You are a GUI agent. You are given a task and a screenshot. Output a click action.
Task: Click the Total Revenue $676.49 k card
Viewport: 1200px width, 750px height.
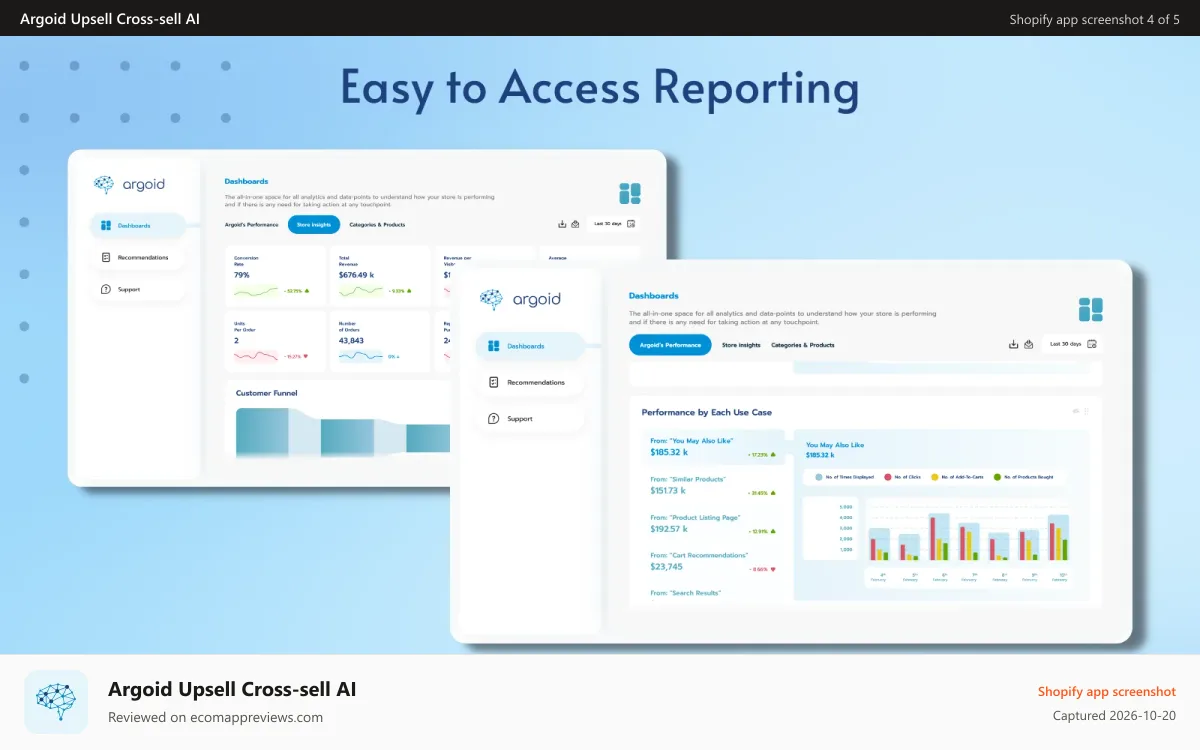(x=380, y=275)
